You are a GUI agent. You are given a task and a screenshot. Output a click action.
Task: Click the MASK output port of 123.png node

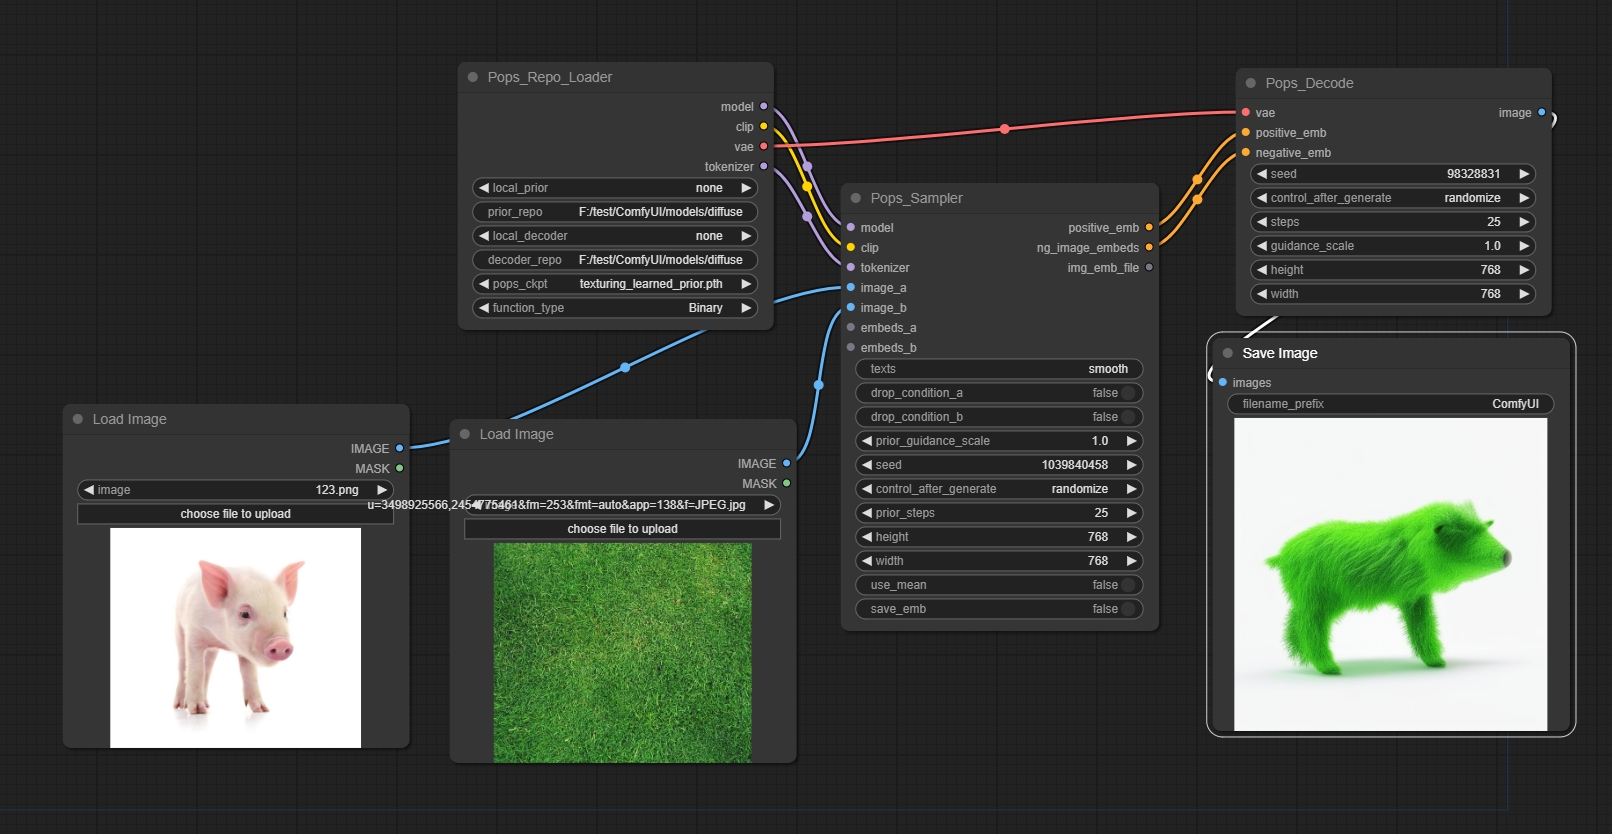click(400, 468)
